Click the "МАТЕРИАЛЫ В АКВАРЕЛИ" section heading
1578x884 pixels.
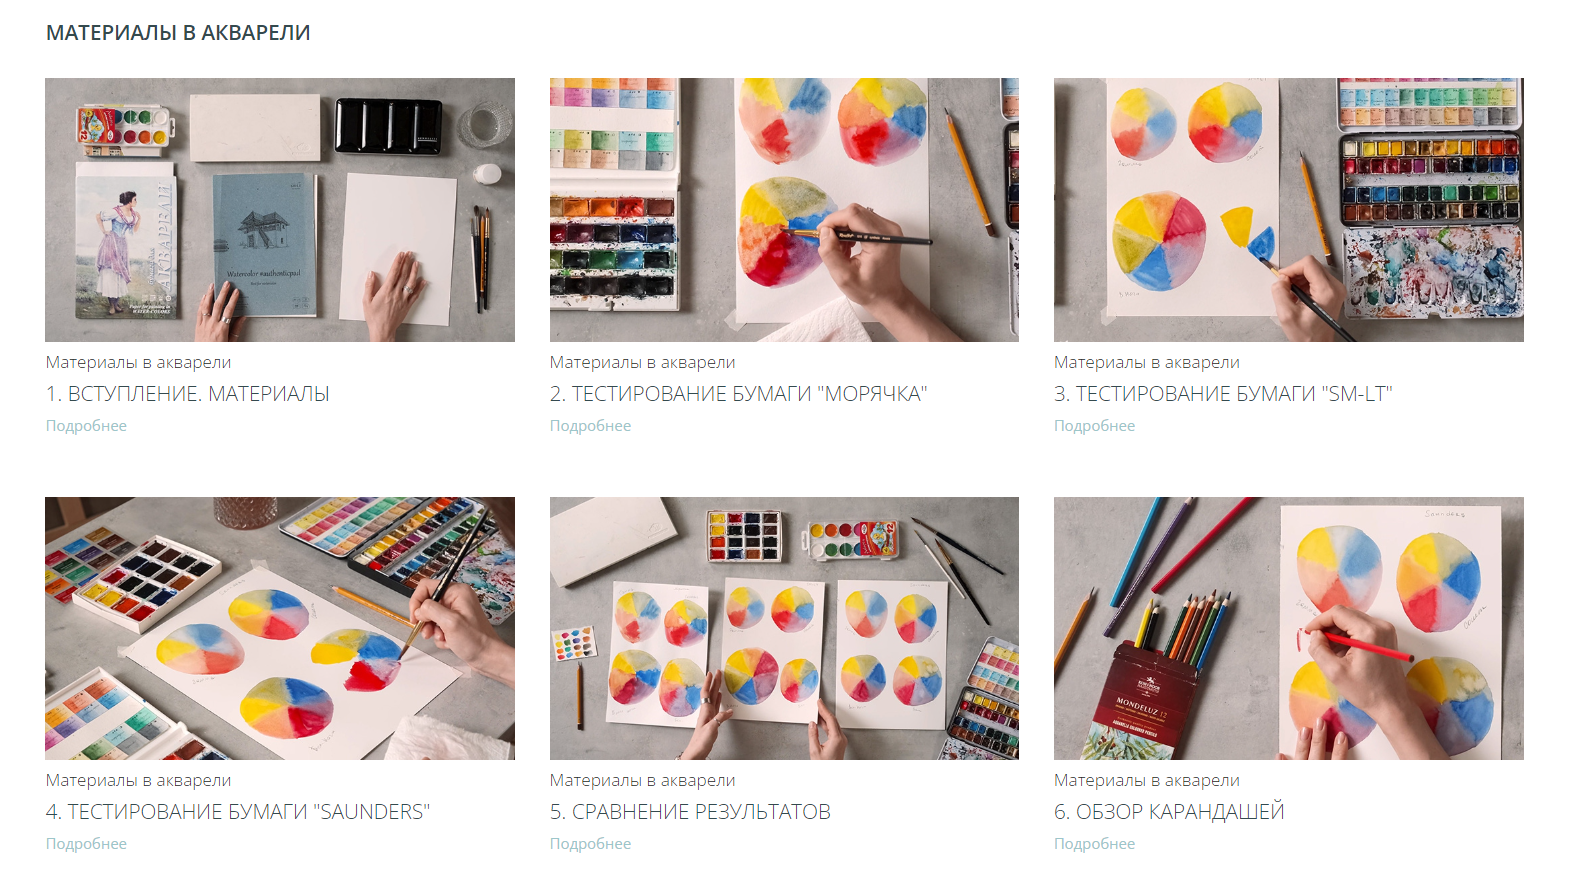pyautogui.click(x=178, y=33)
